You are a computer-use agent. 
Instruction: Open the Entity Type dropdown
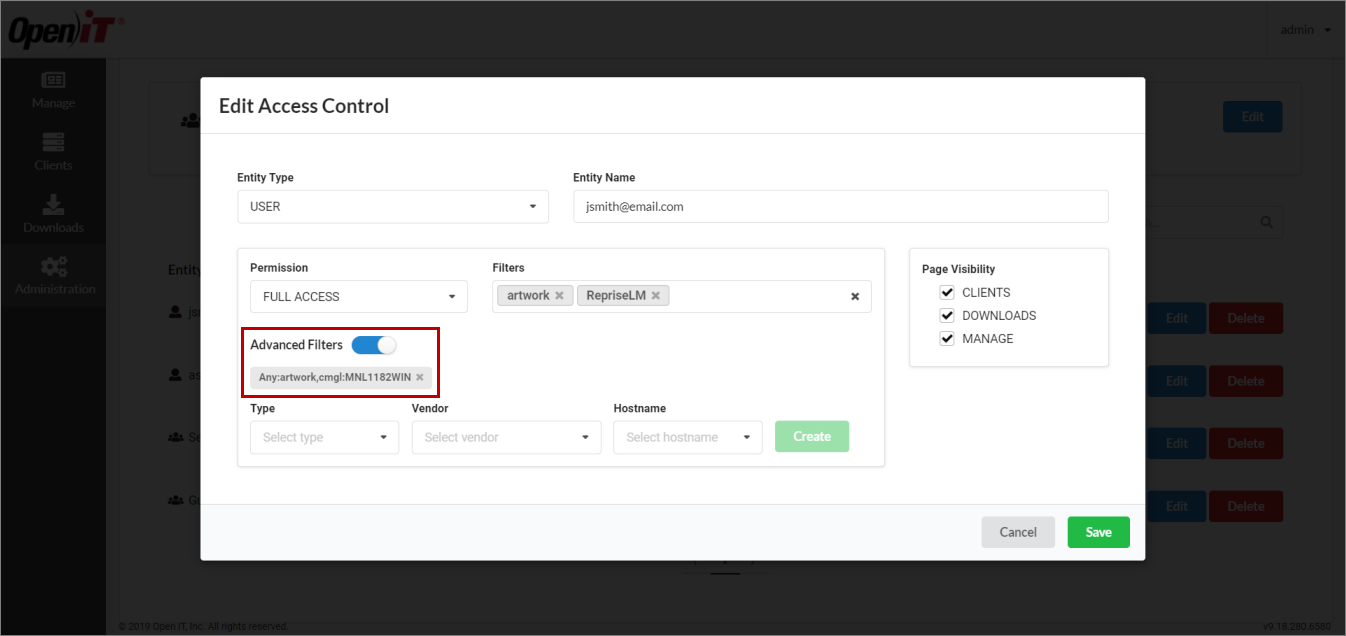click(393, 207)
